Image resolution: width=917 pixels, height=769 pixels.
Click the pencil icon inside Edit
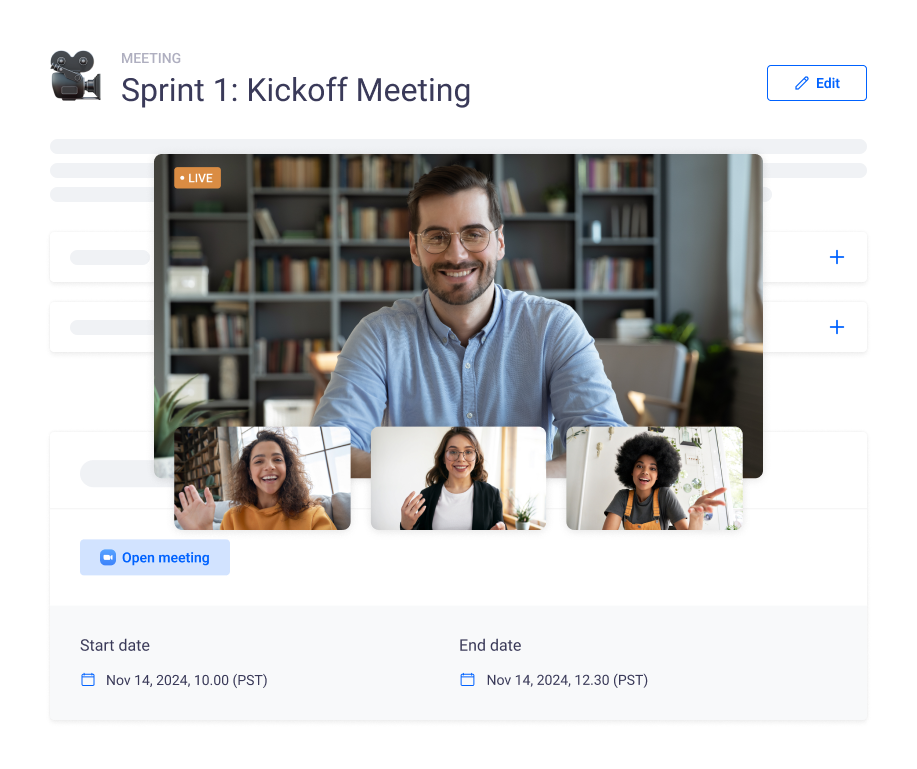coord(801,83)
